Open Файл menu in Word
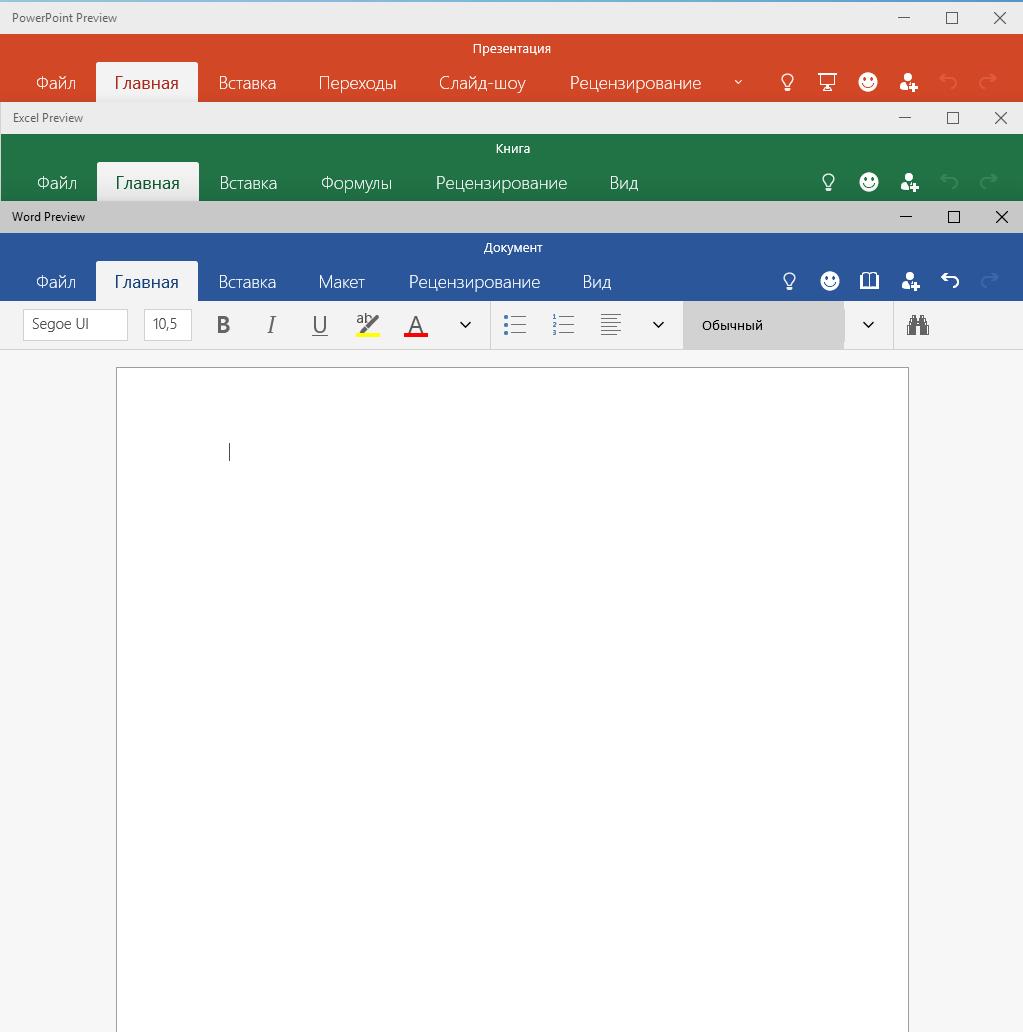 pyautogui.click(x=56, y=282)
